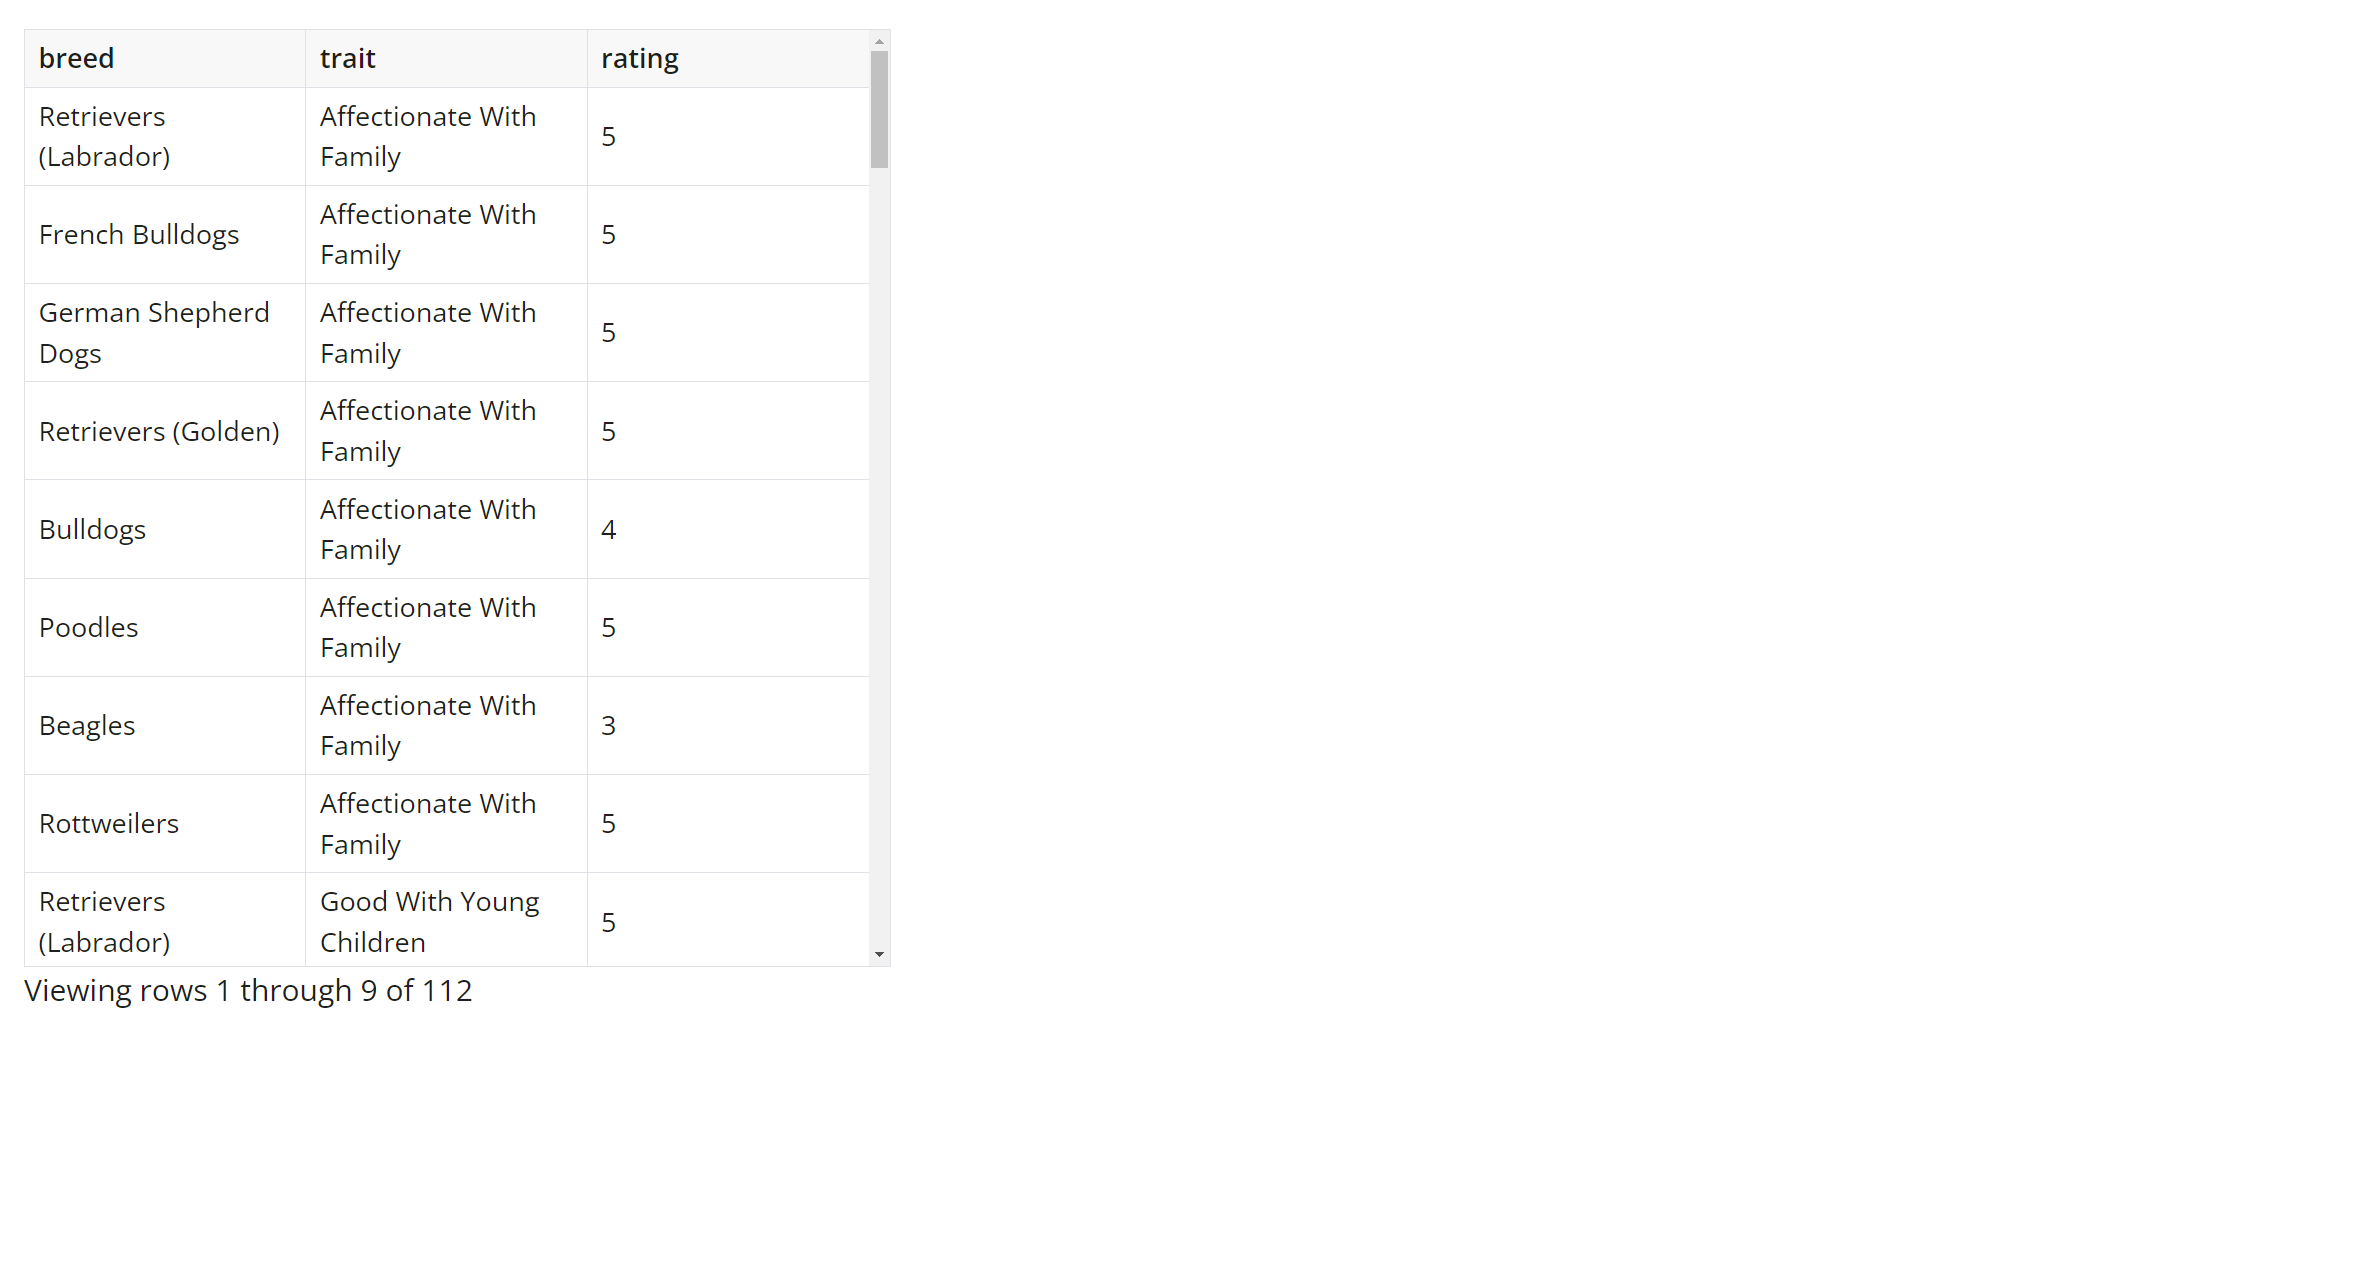
Task: Select the Rottweilers row
Action: (x=163, y=823)
